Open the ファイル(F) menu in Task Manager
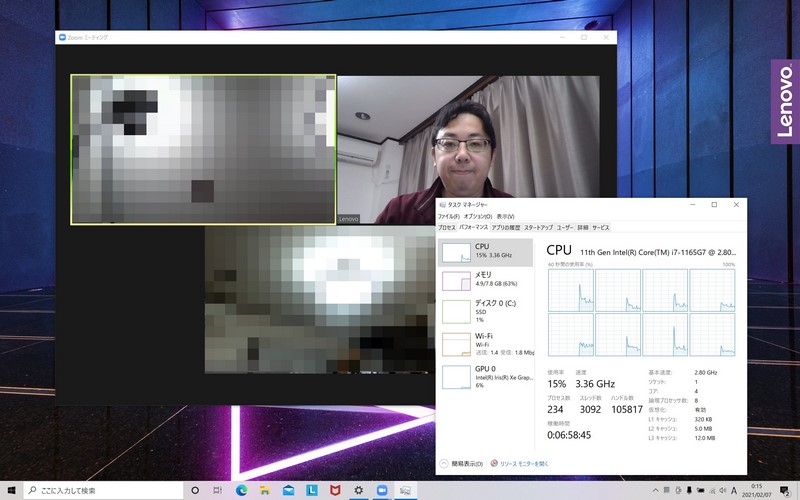The height and width of the screenshot is (500, 800). pos(448,216)
